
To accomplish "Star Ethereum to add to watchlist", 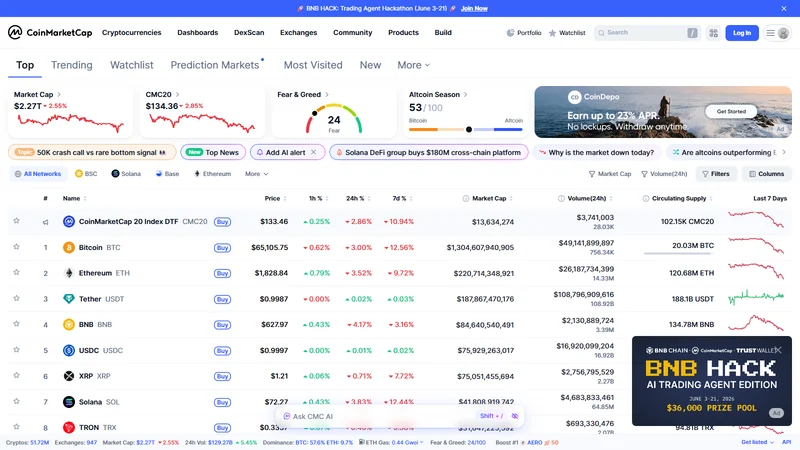I will click(16, 272).
